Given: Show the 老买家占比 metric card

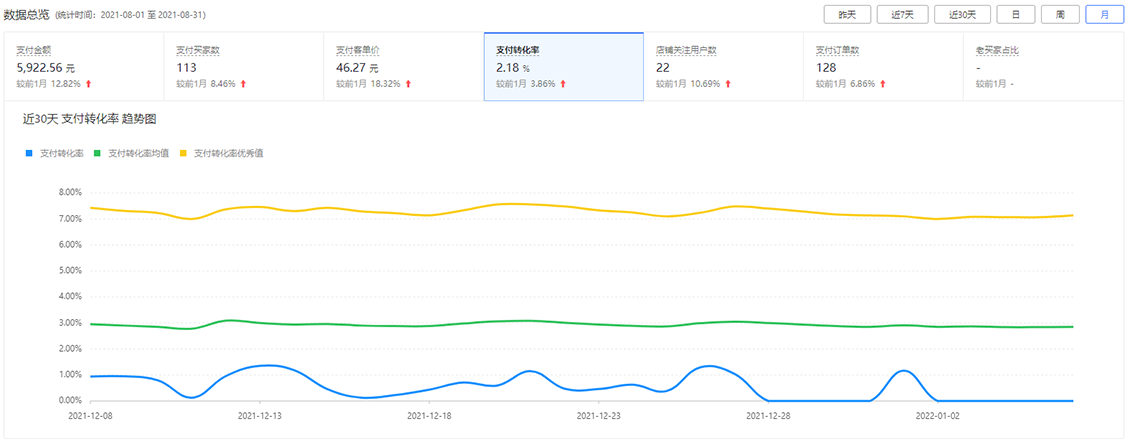Looking at the screenshot, I should pyautogui.click(x=1044, y=66).
